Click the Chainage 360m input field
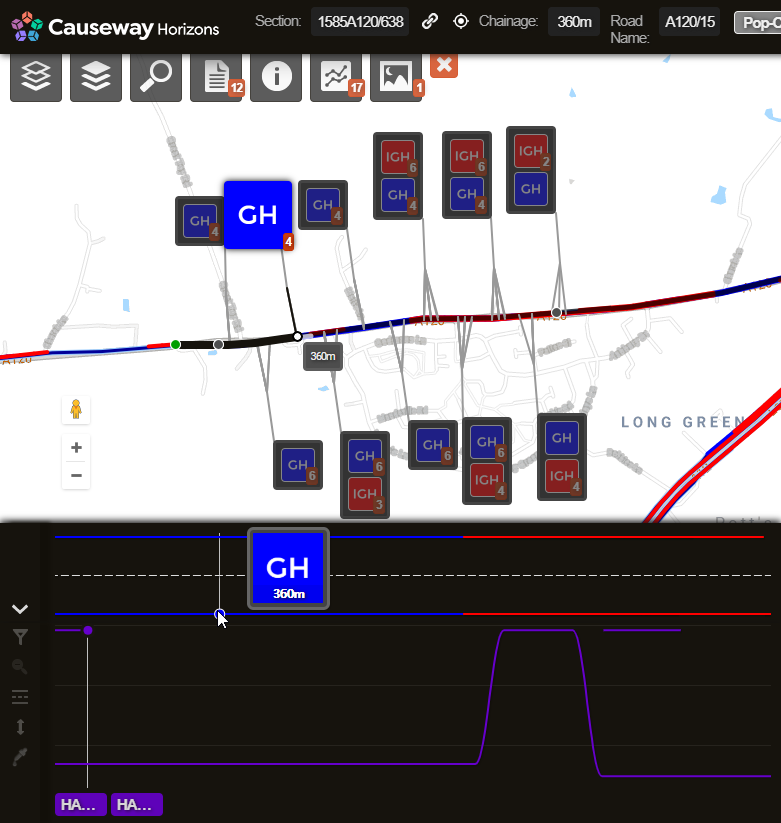 coord(573,21)
